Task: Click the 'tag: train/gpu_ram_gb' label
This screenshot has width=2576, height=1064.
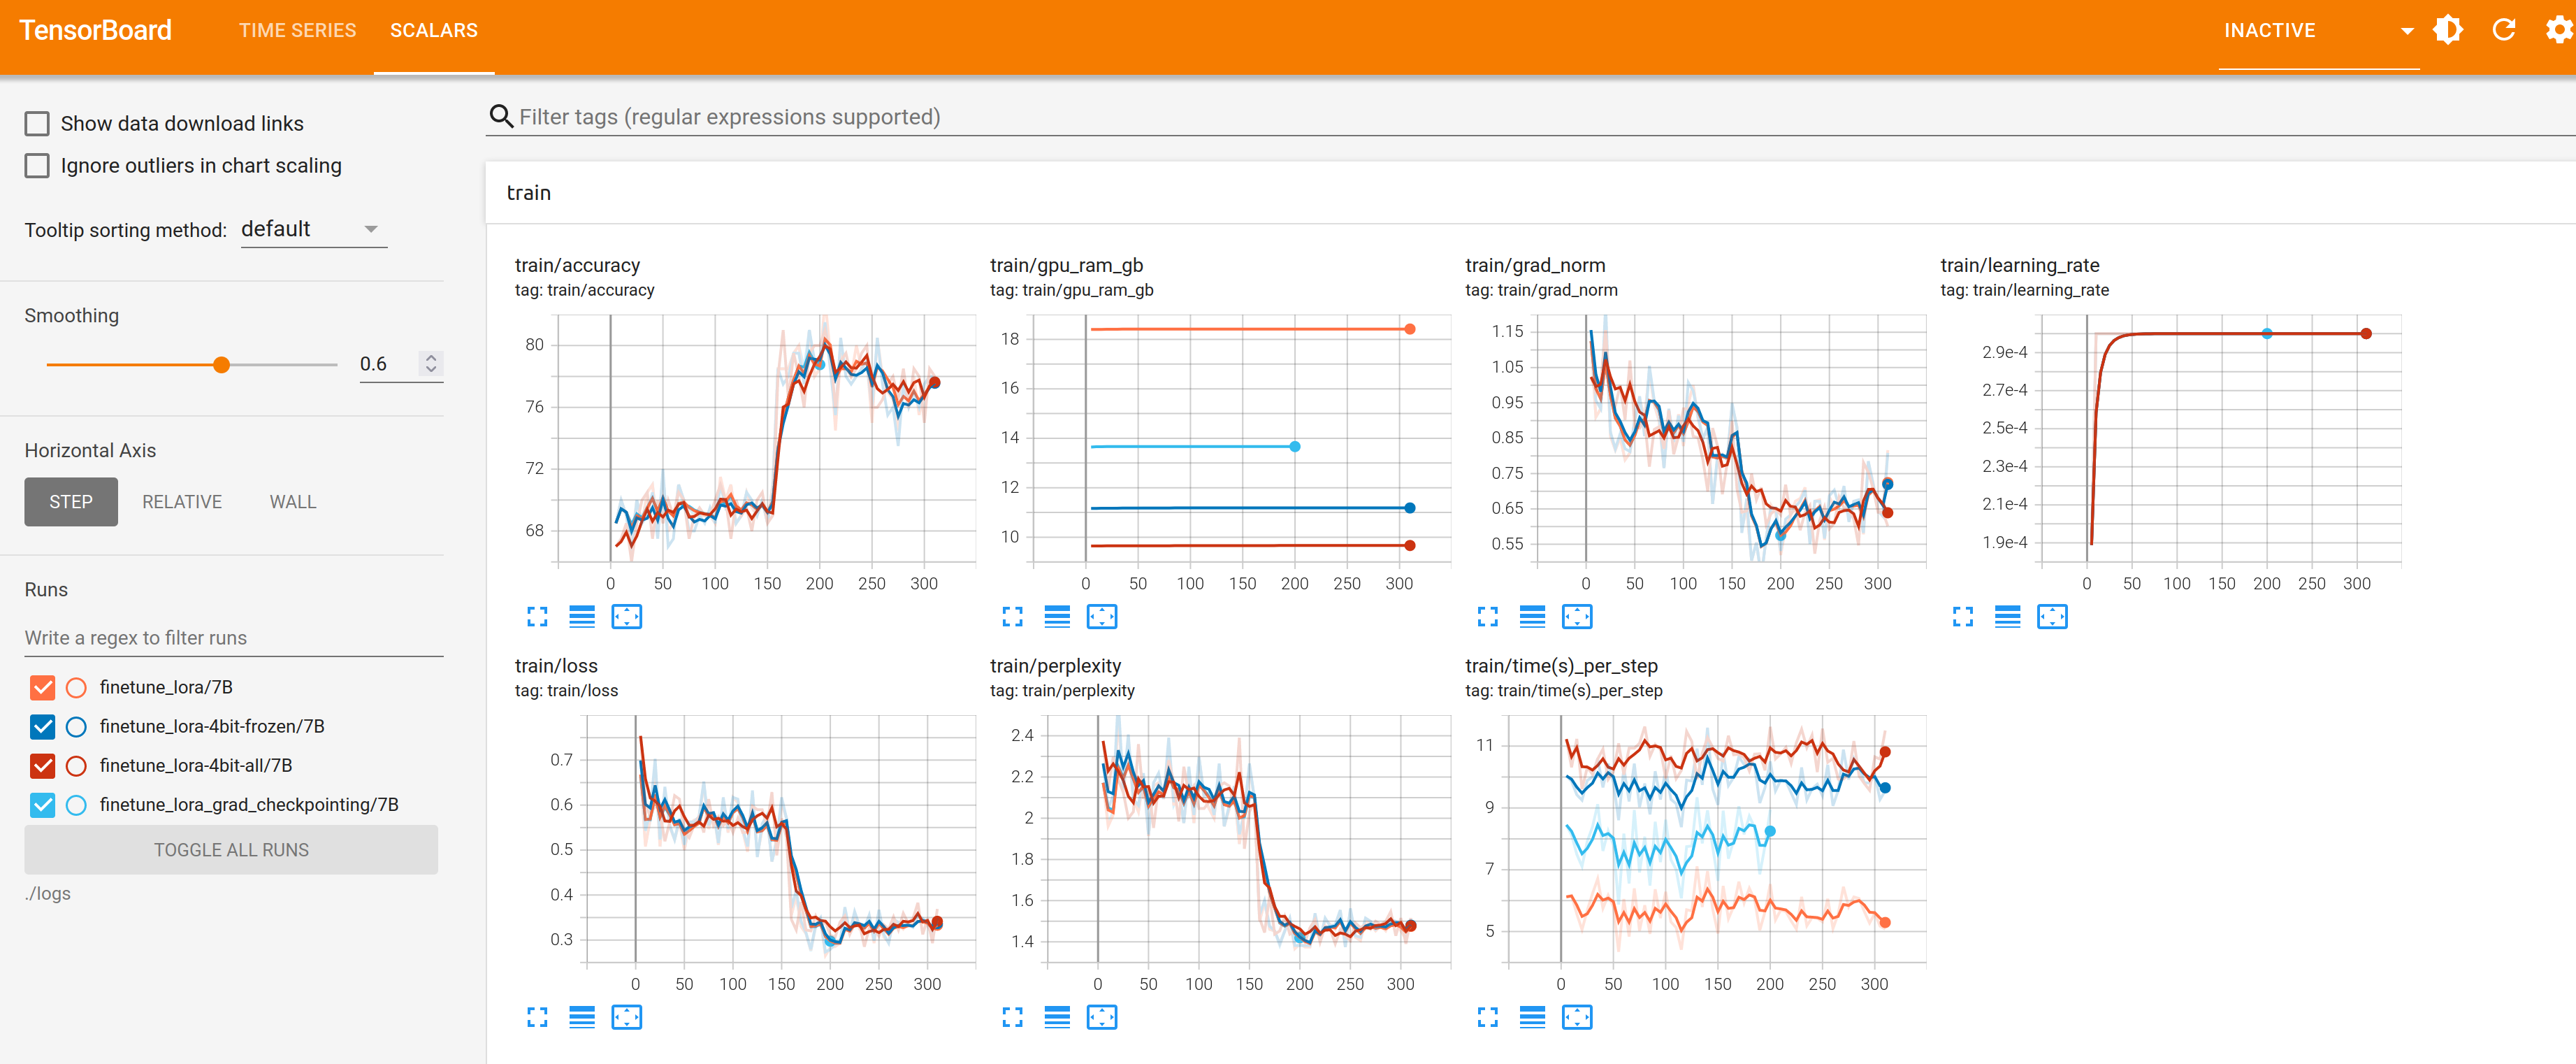Action: click(x=1071, y=290)
